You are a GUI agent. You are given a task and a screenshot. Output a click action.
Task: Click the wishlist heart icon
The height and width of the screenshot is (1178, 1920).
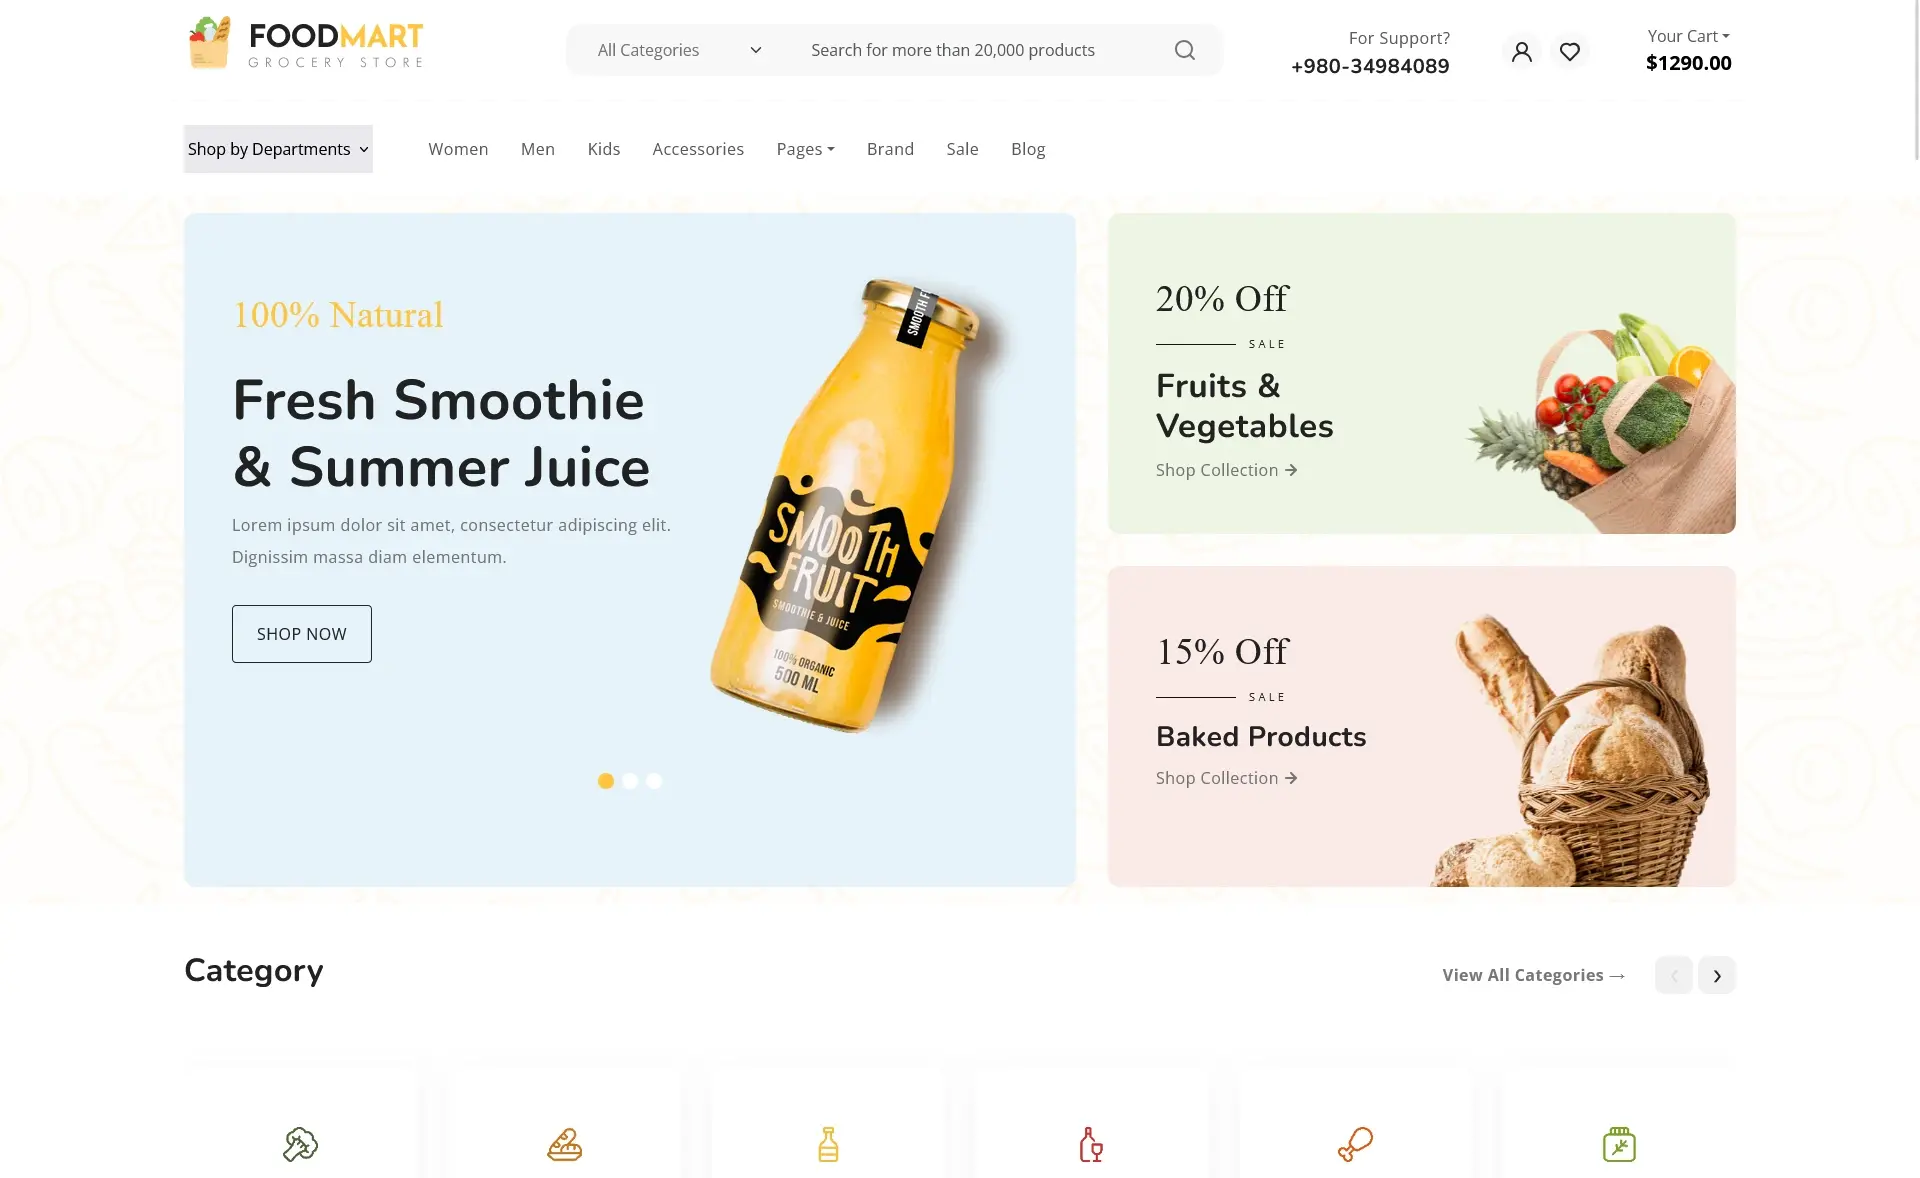pos(1569,51)
